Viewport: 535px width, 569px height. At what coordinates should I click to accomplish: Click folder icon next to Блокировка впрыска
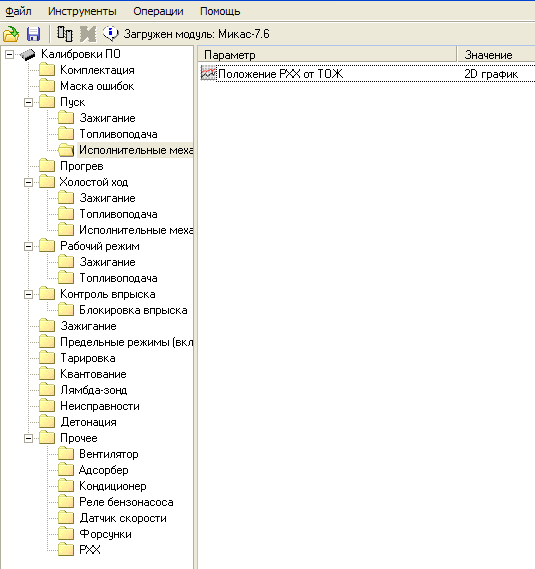click(x=66, y=310)
